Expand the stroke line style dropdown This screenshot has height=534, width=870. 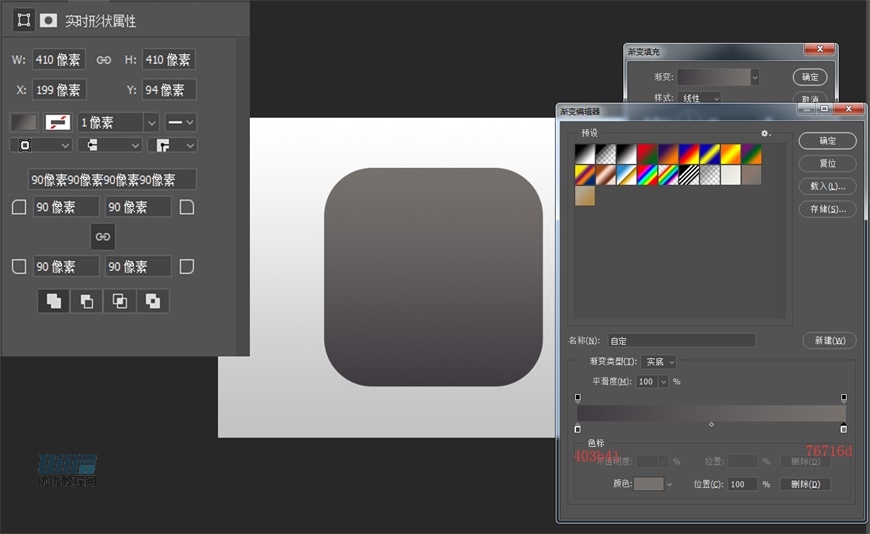pos(181,122)
